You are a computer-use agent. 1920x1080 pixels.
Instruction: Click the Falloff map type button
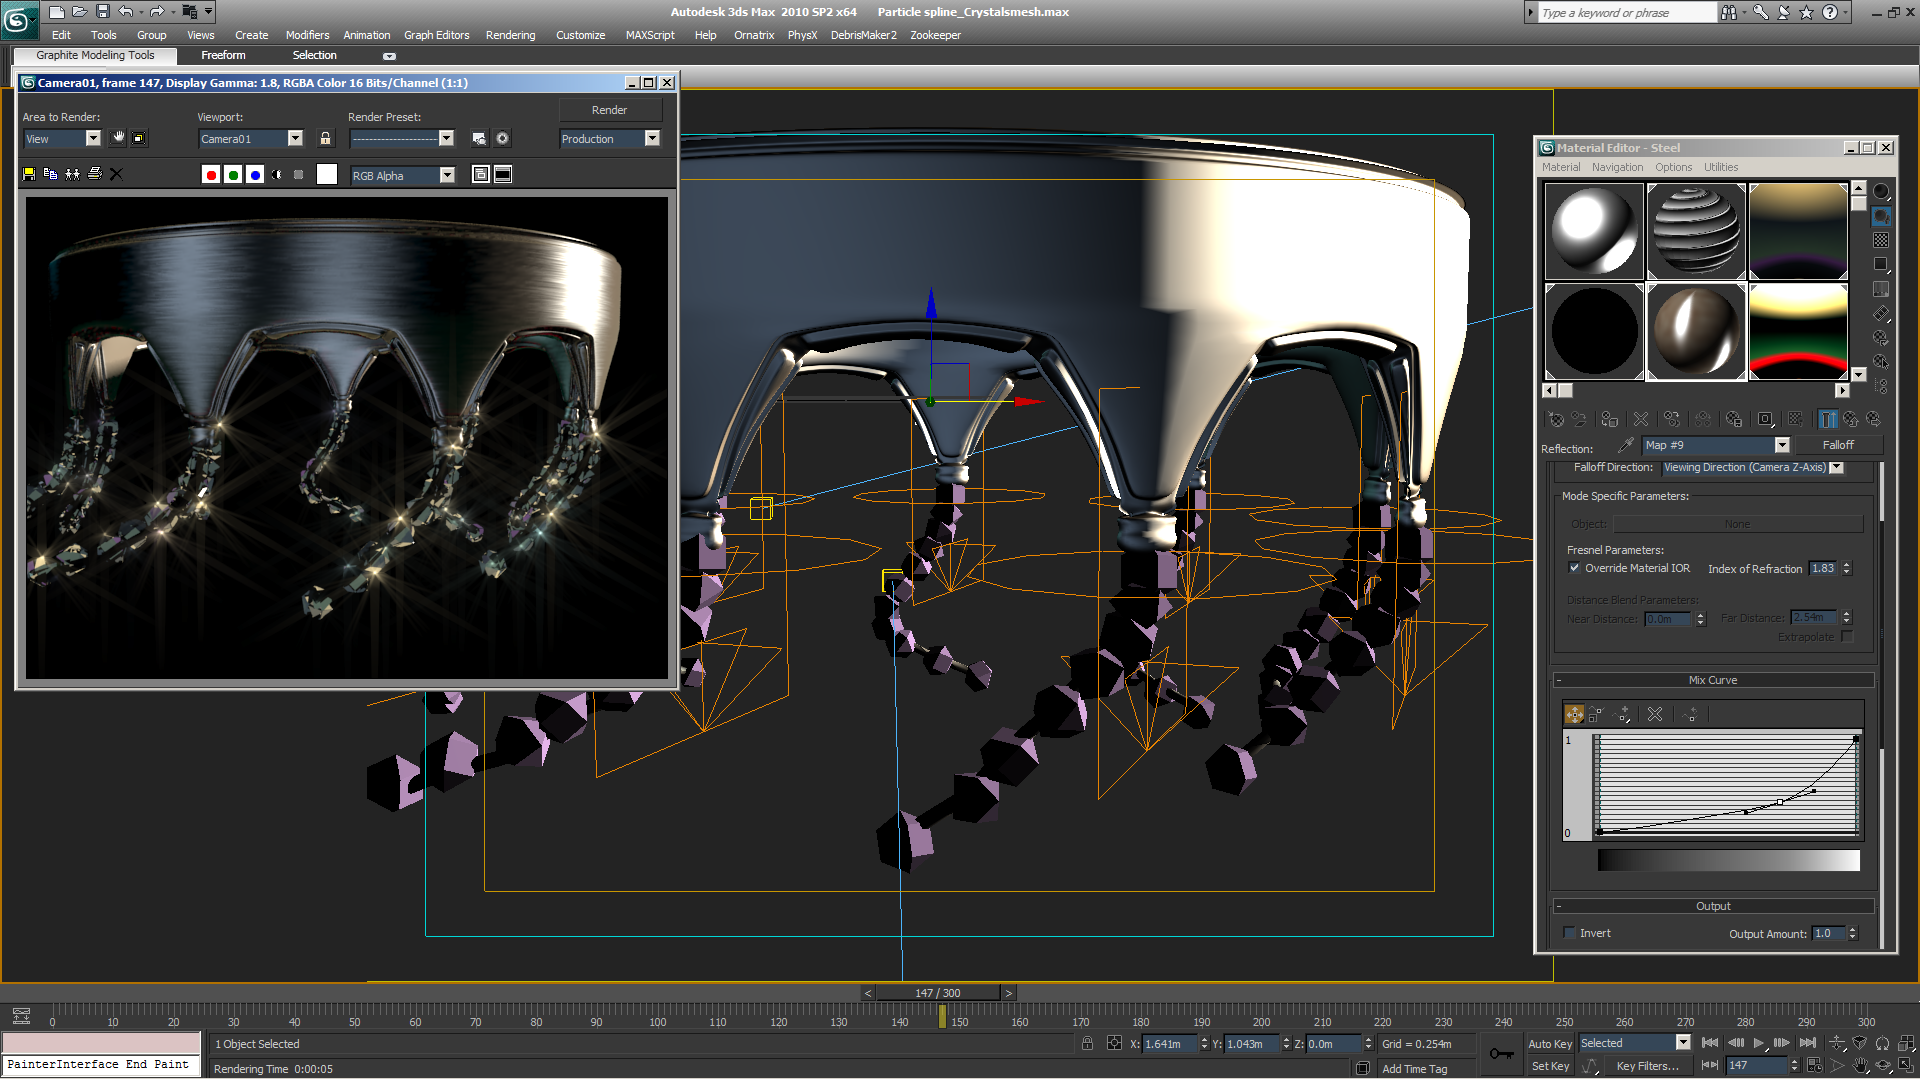point(1837,446)
